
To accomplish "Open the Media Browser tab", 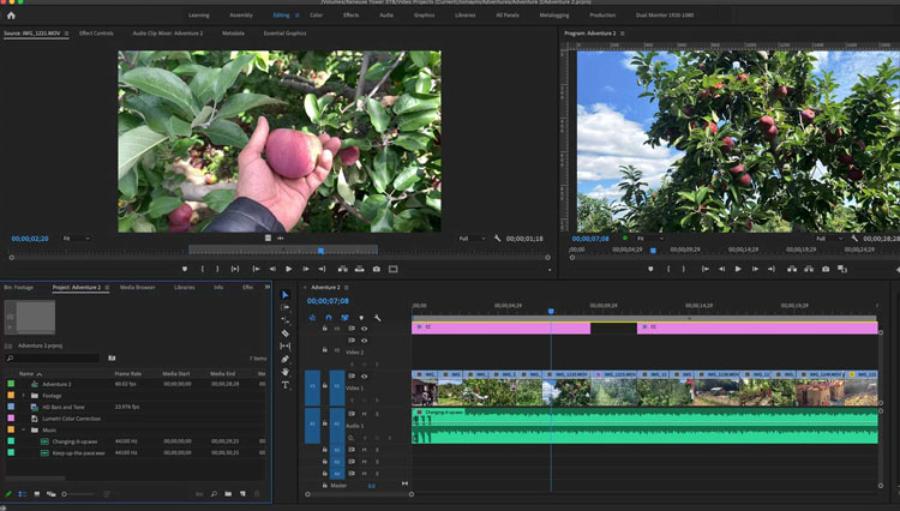I will coord(138,287).
